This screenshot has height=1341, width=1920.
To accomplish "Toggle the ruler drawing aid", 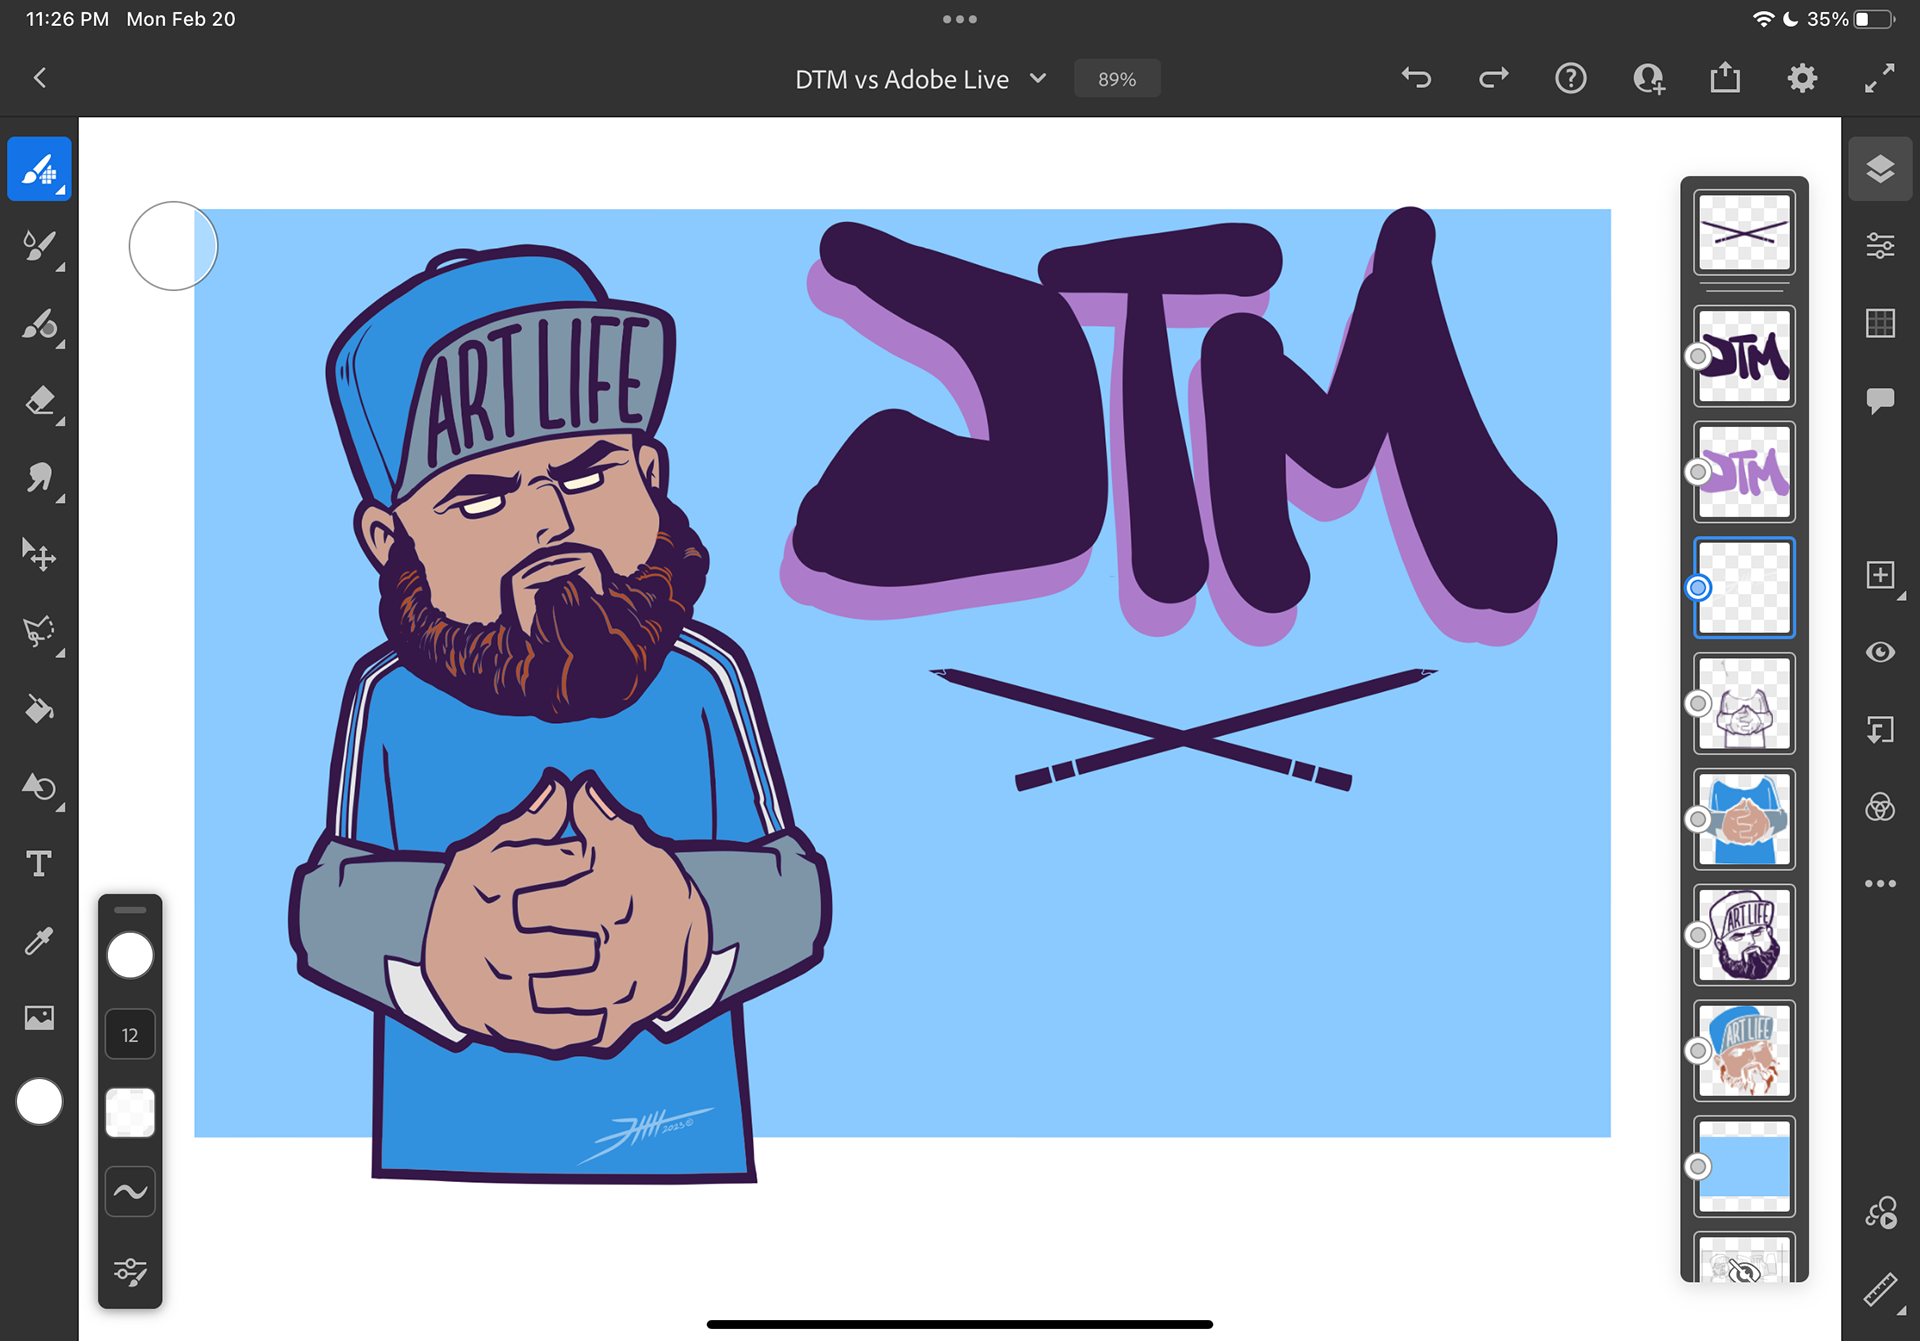I will pos(1880,1290).
